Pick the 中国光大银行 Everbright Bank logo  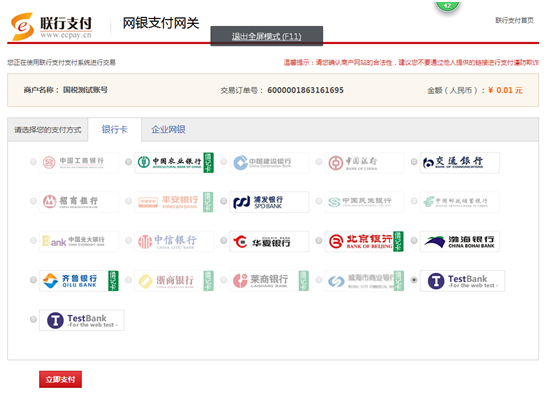click(x=79, y=241)
